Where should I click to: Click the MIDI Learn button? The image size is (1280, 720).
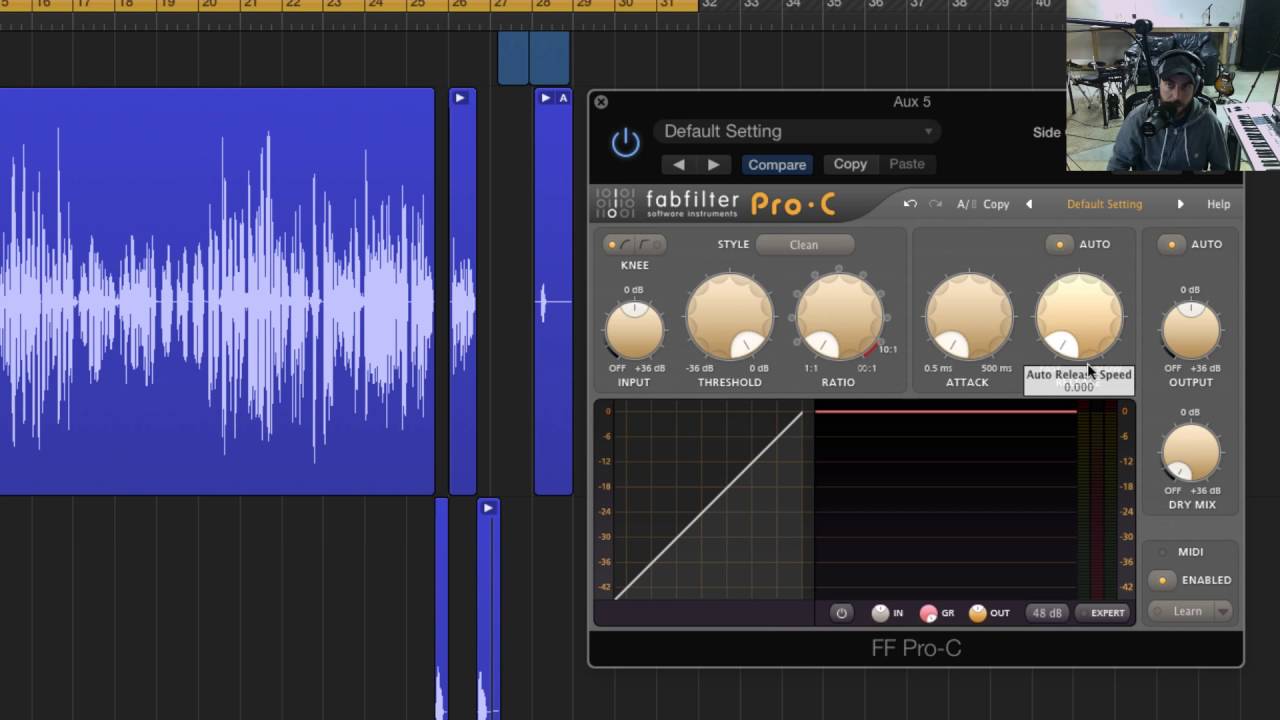1181,611
